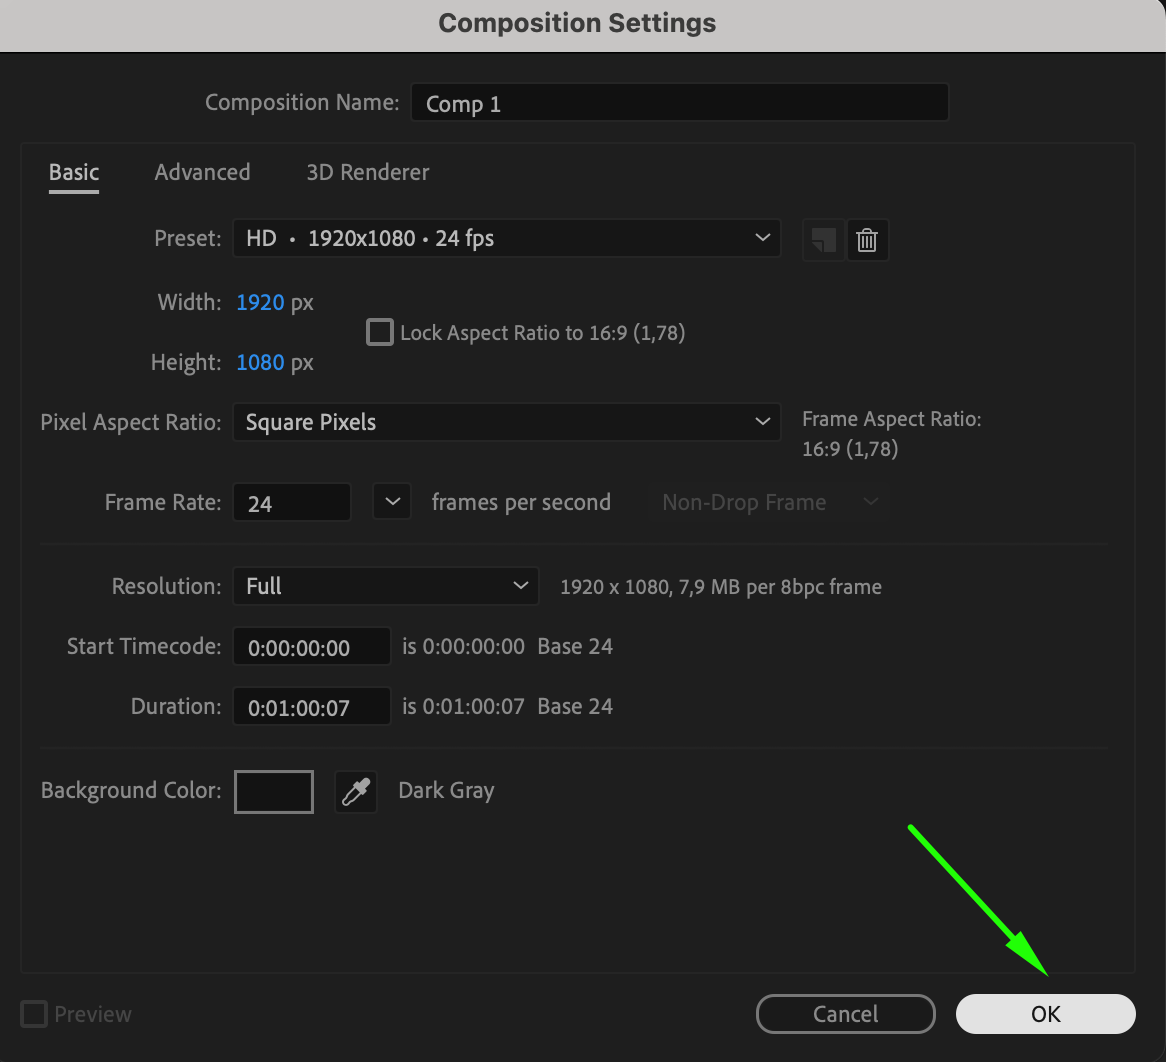The width and height of the screenshot is (1166, 1062).
Task: Click the Composition Name text field
Action: point(679,103)
